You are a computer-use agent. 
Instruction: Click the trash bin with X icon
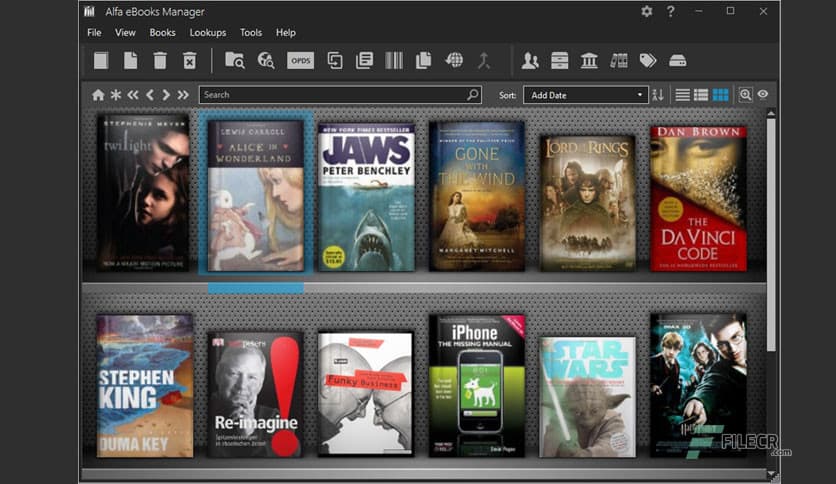click(189, 60)
